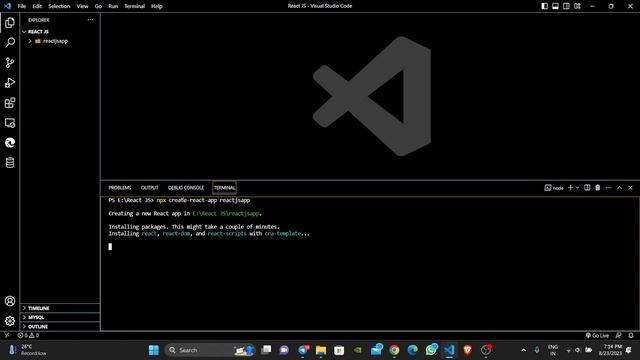Open the Run and Debug view
Screen dimensions: 640x360
pos(10,82)
